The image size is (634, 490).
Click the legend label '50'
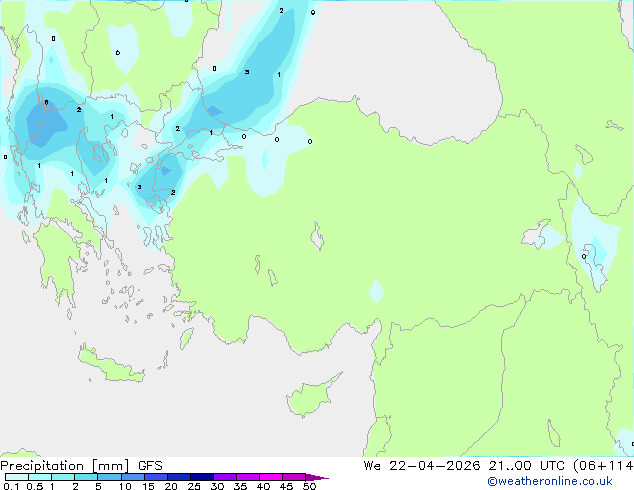click(x=309, y=486)
